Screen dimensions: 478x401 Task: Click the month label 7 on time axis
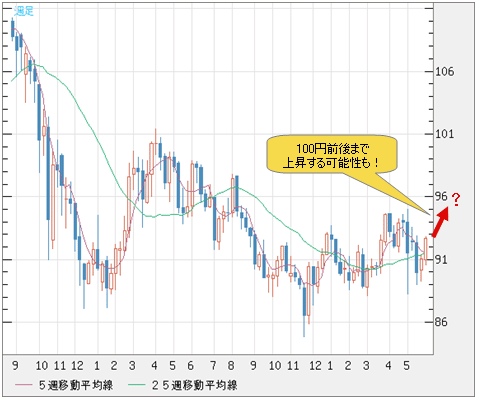coord(213,366)
